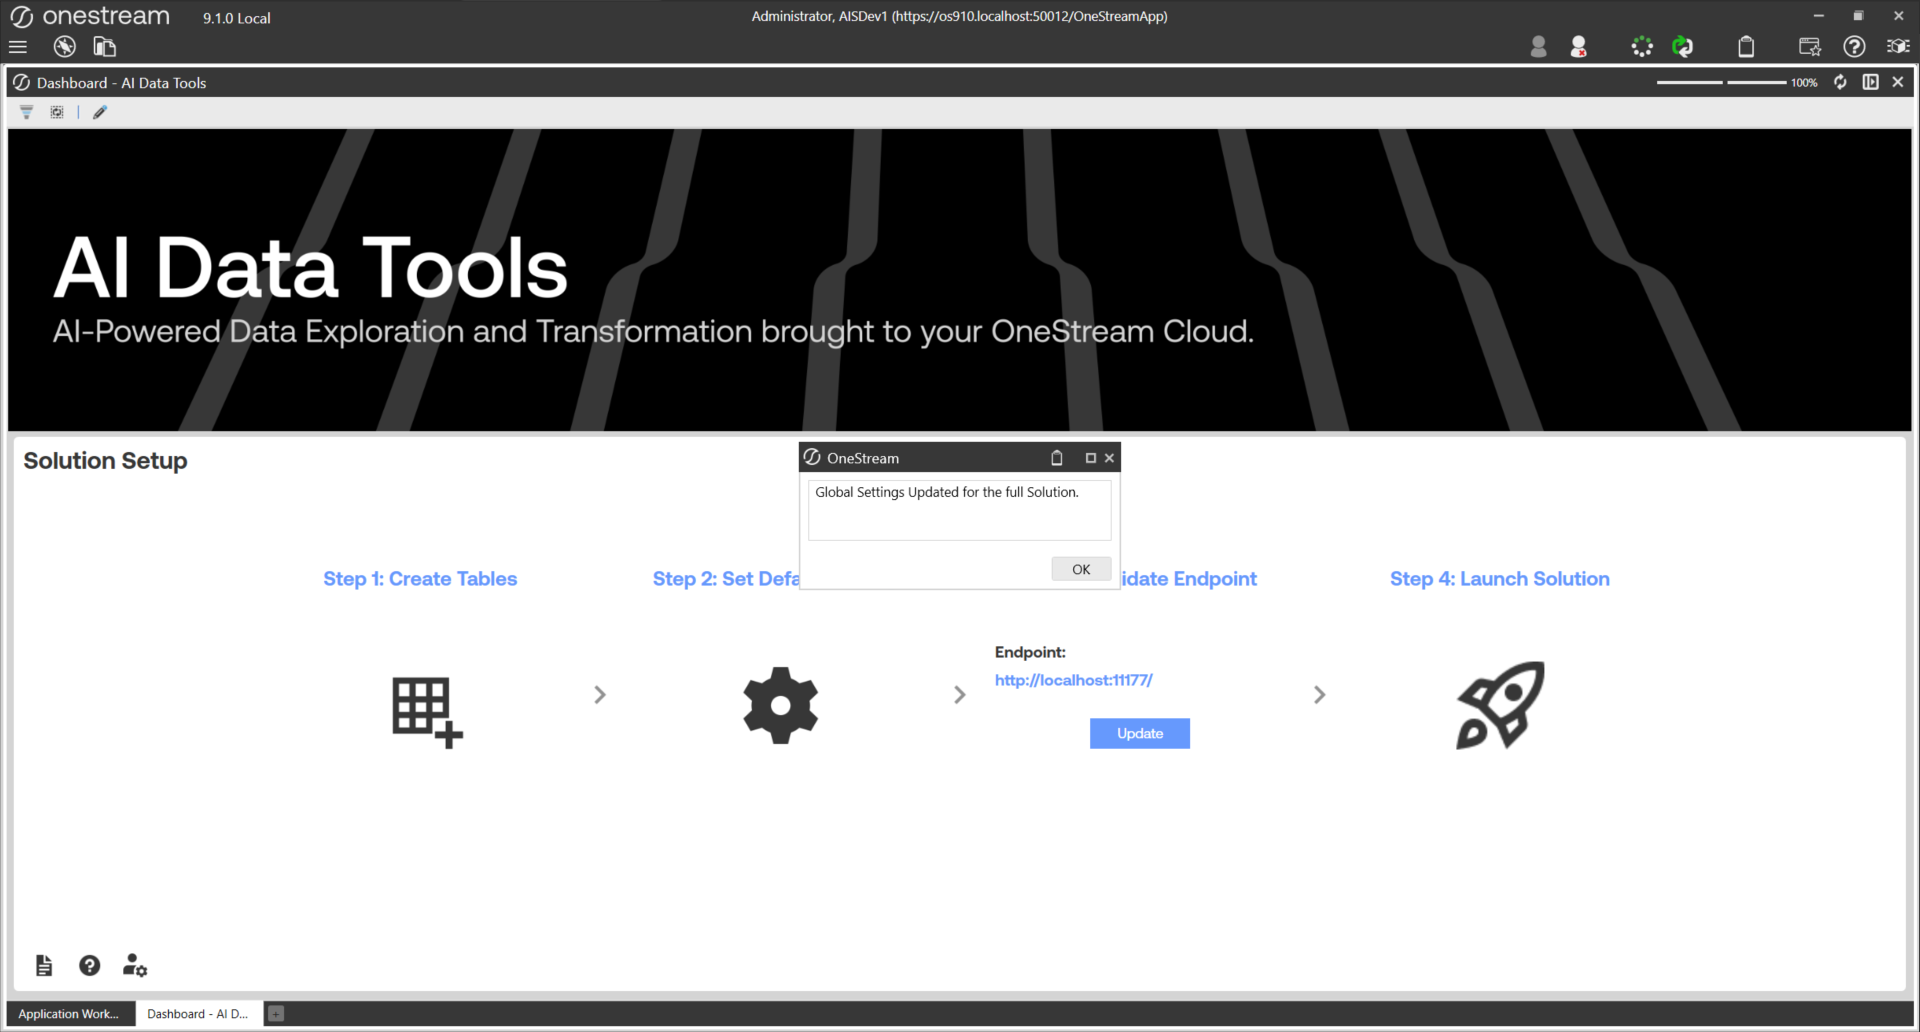Image resolution: width=1920 pixels, height=1032 pixels.
Task: Open the task activity spinner icon
Action: (1642, 47)
